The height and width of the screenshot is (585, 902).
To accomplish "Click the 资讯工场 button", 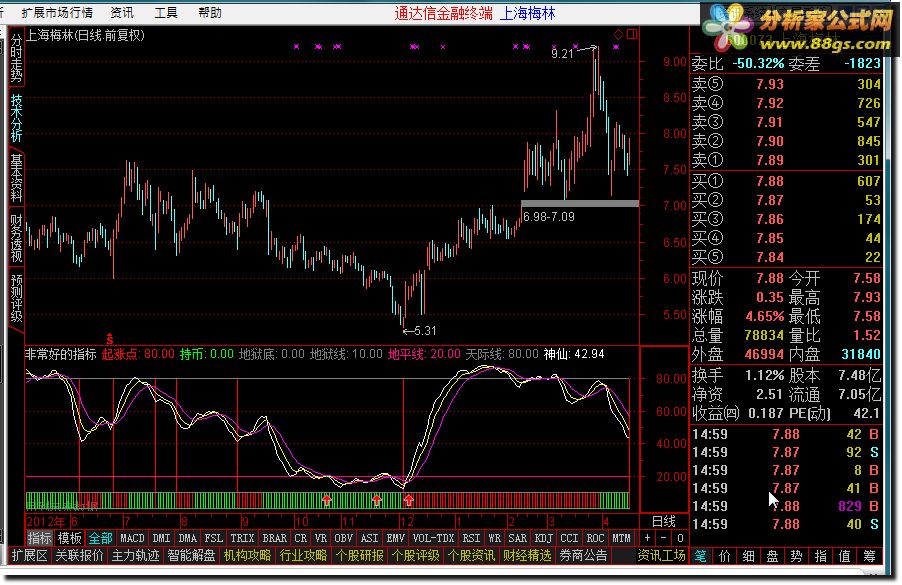I will tap(662, 556).
